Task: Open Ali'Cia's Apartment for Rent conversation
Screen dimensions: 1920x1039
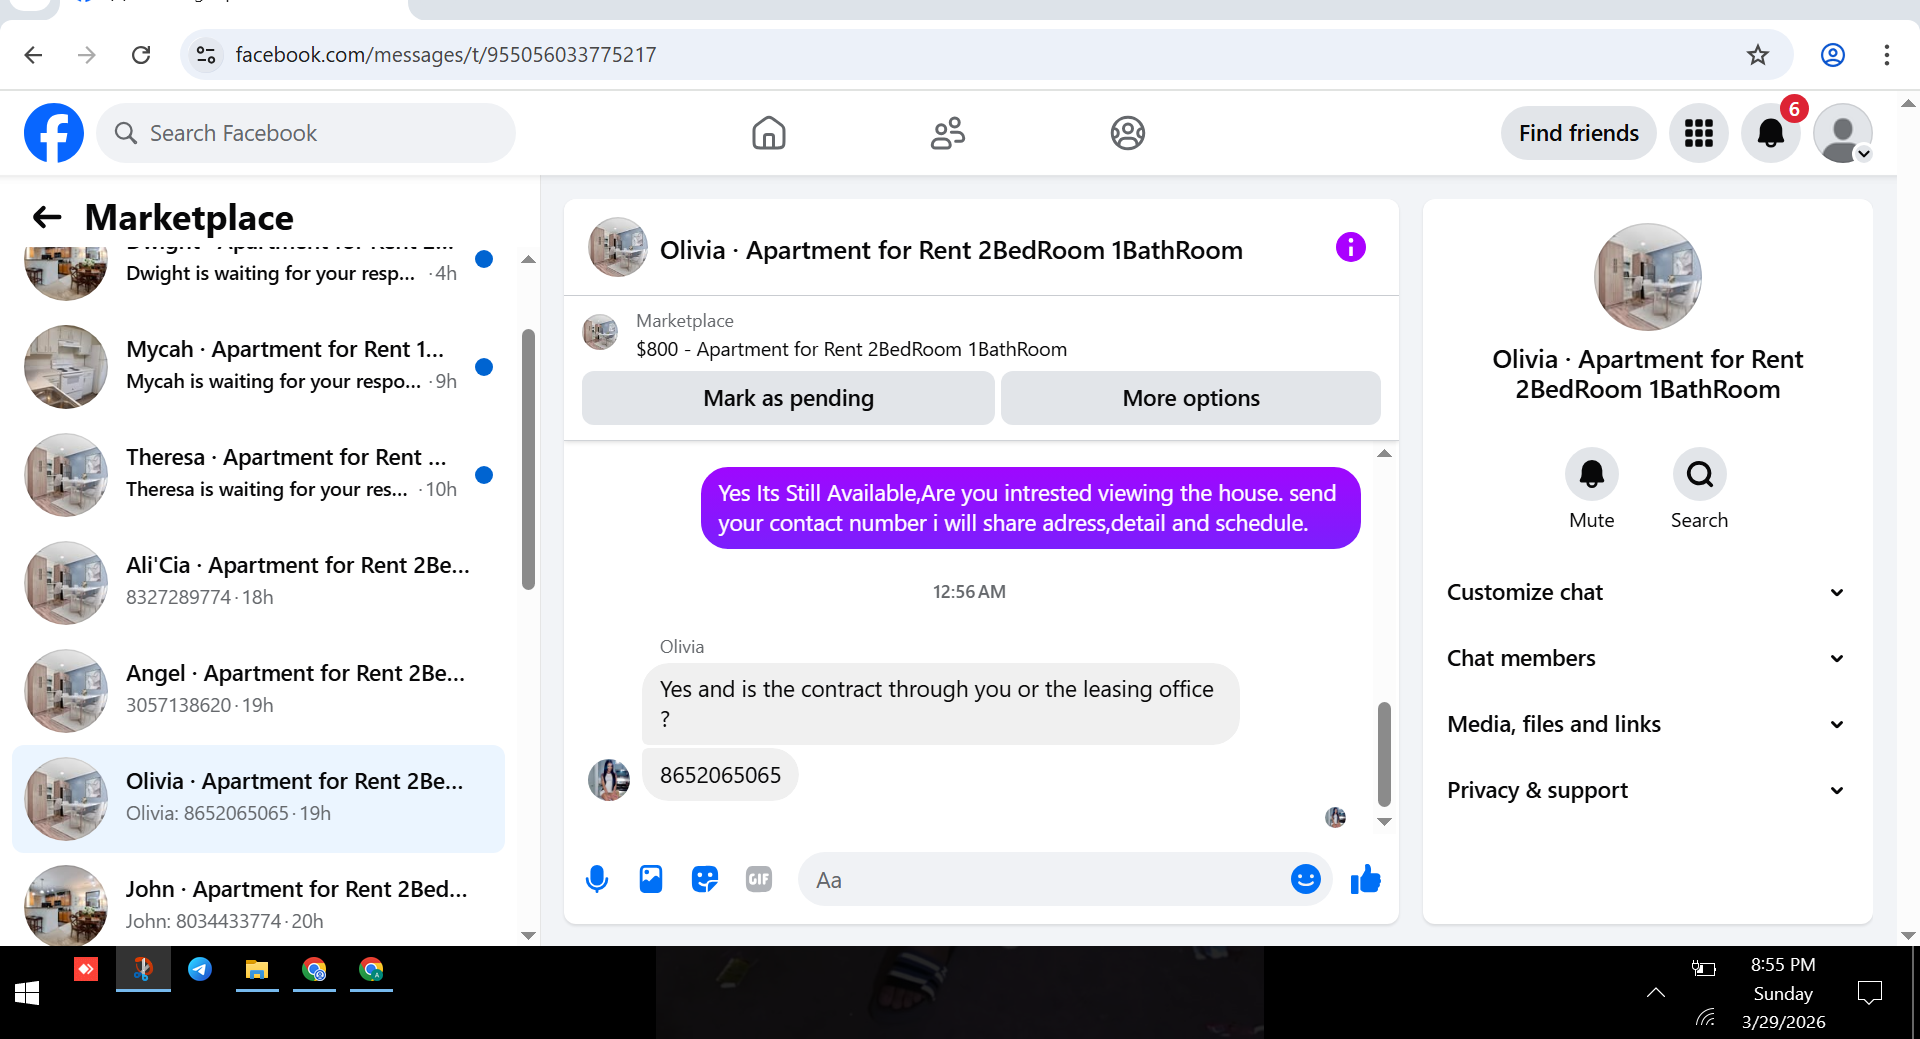Action: pyautogui.click(x=258, y=582)
